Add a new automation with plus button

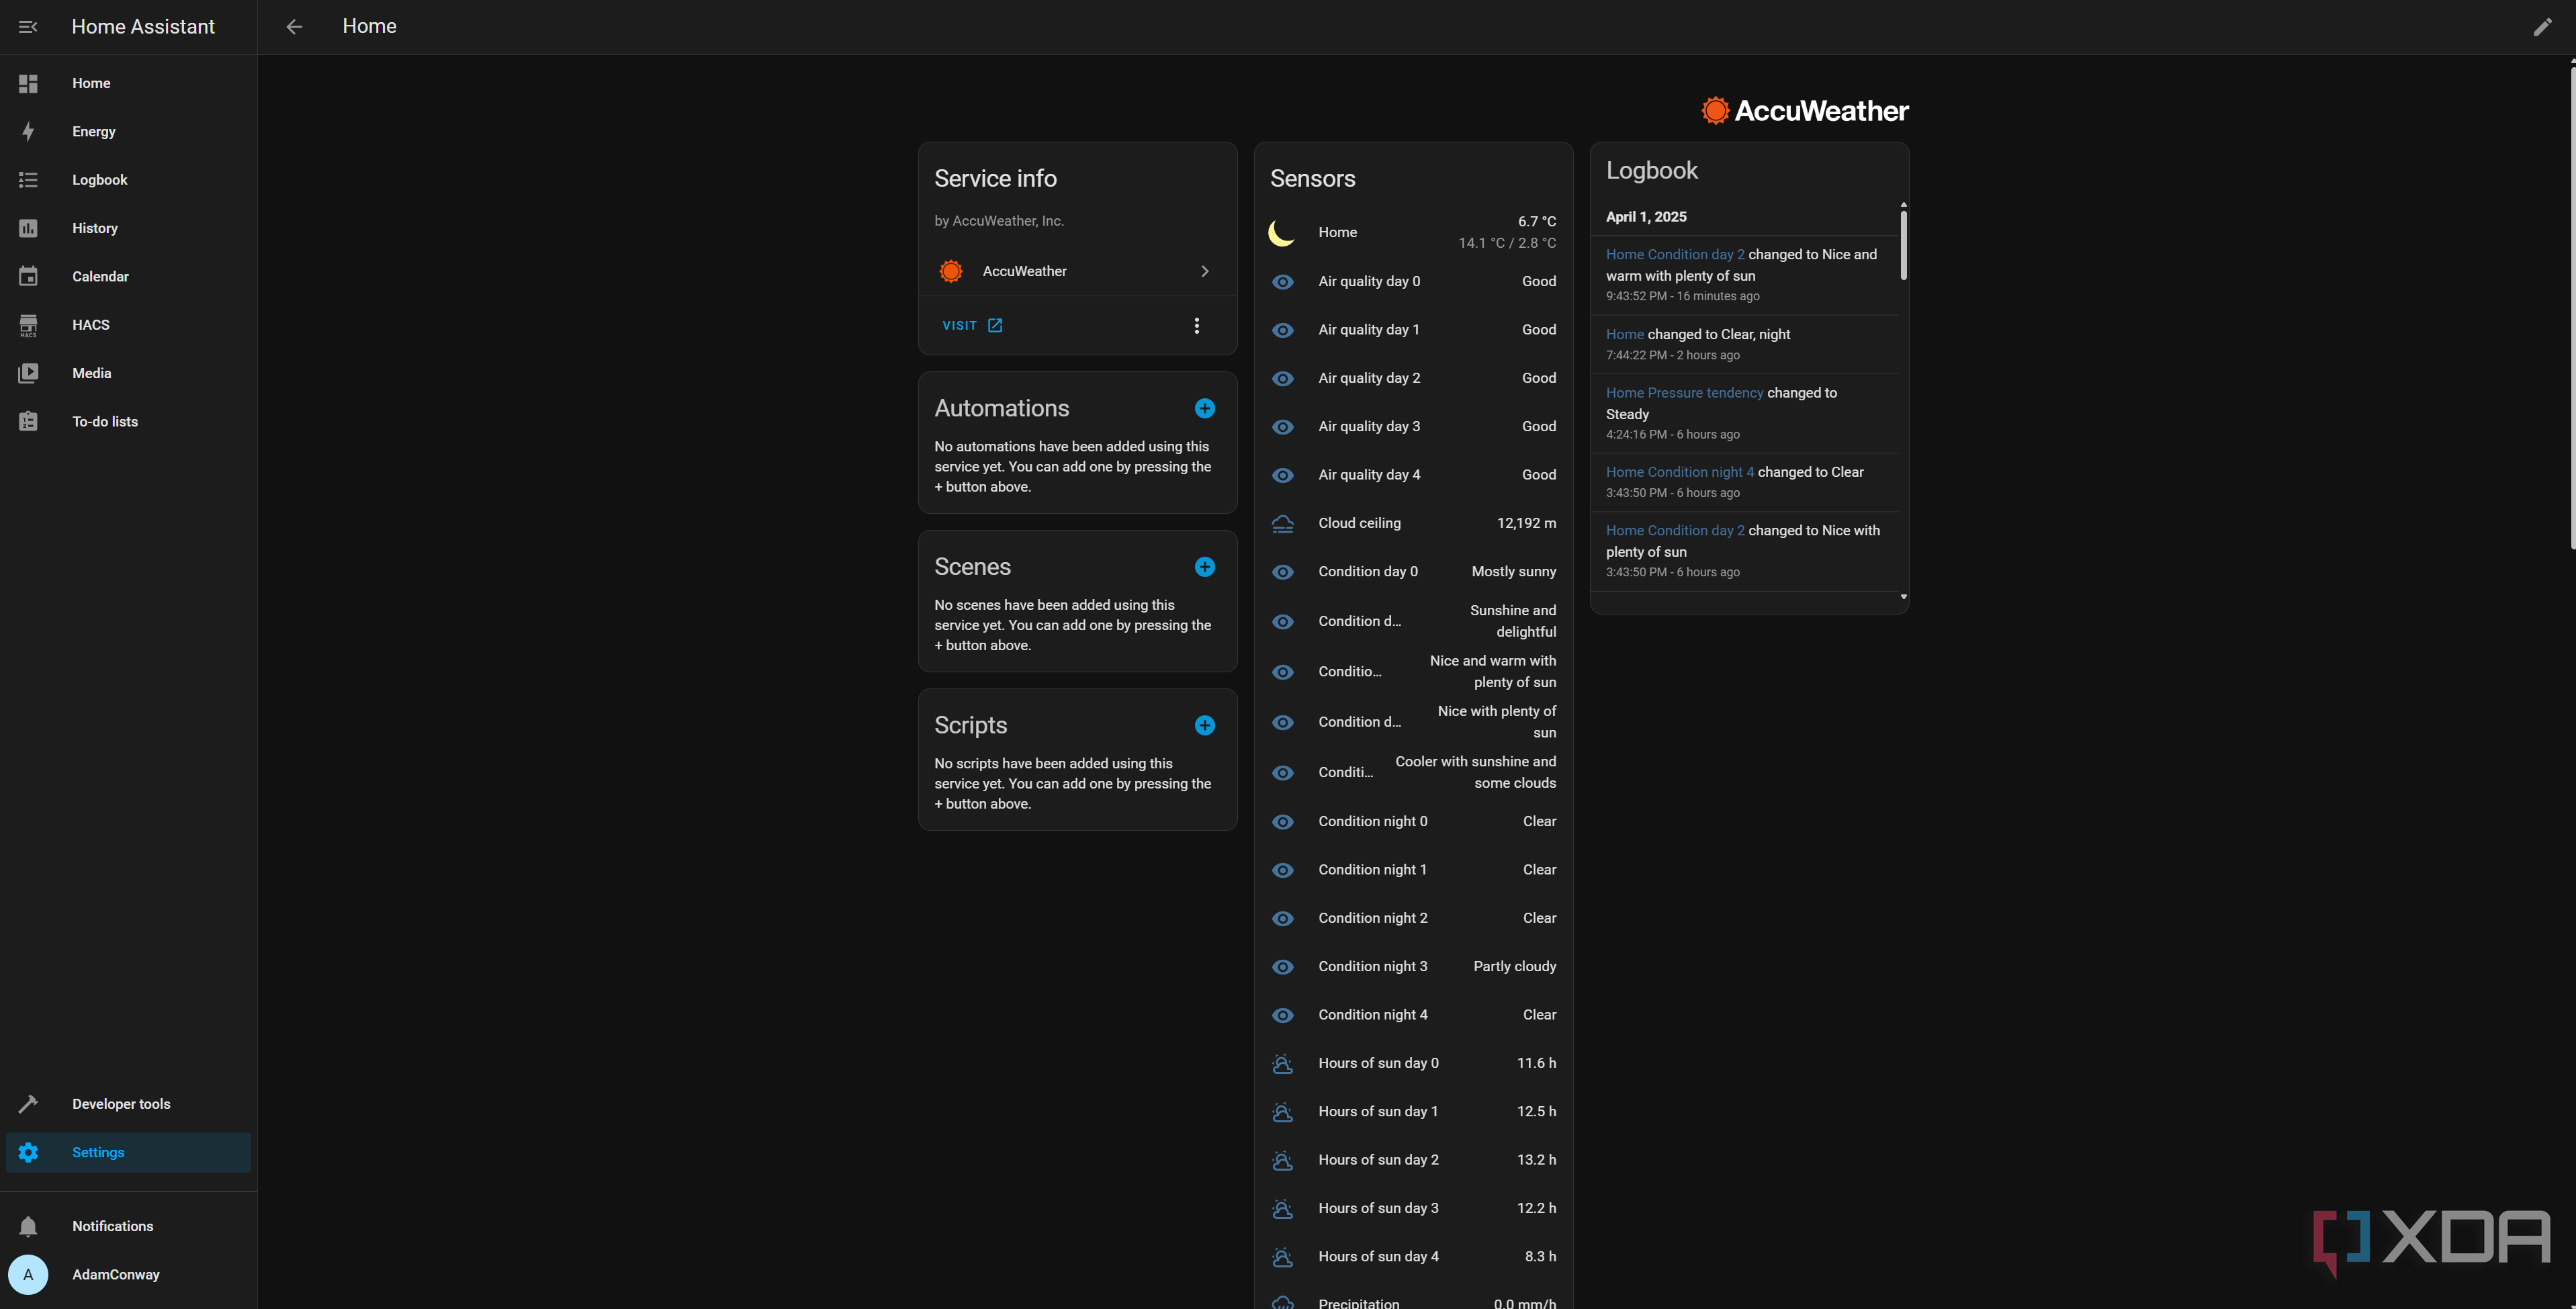pos(1205,408)
